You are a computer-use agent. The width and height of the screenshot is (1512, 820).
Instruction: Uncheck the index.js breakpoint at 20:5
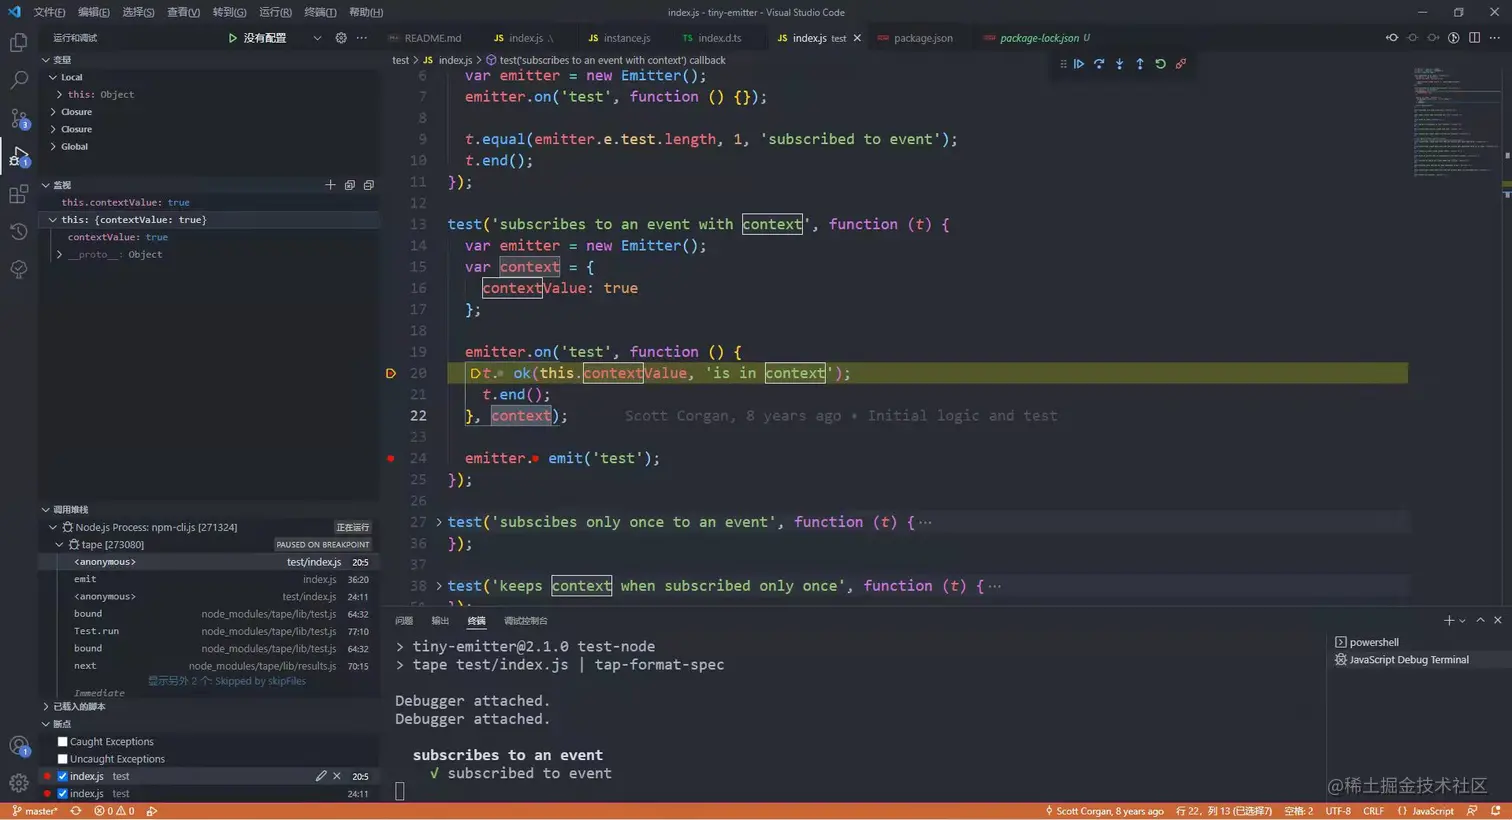pos(62,776)
